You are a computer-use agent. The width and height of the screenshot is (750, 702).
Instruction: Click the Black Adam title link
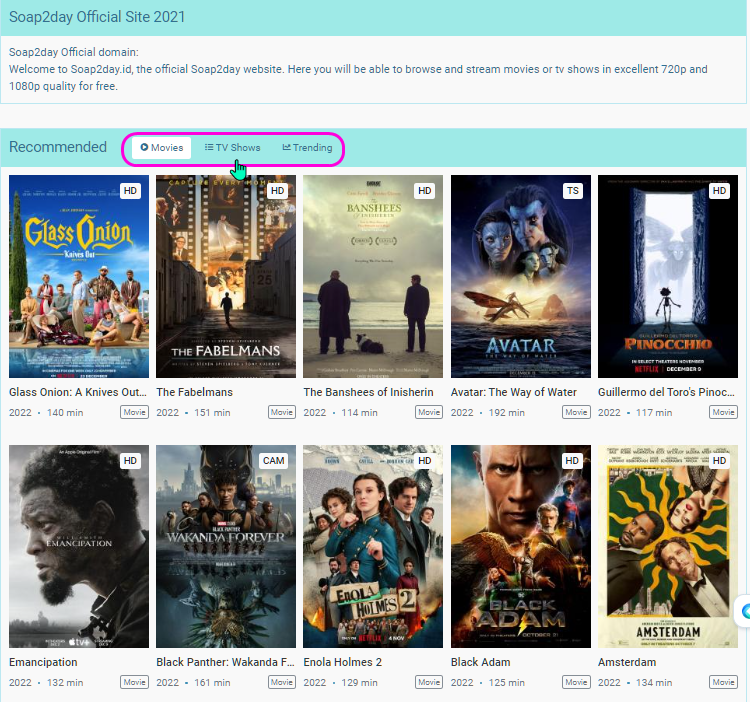(x=481, y=662)
